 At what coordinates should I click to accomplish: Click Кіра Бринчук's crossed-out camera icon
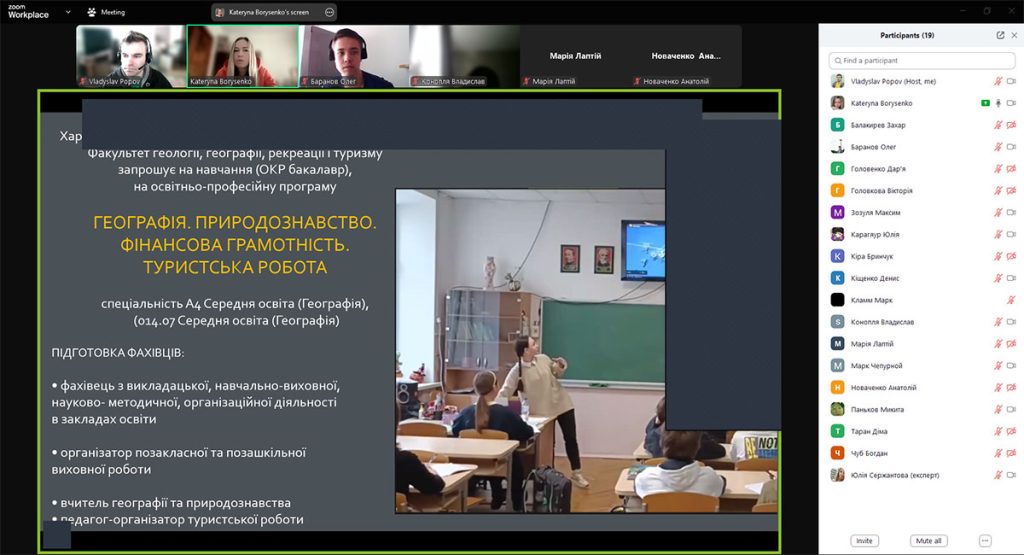pyautogui.click(x=1010, y=256)
